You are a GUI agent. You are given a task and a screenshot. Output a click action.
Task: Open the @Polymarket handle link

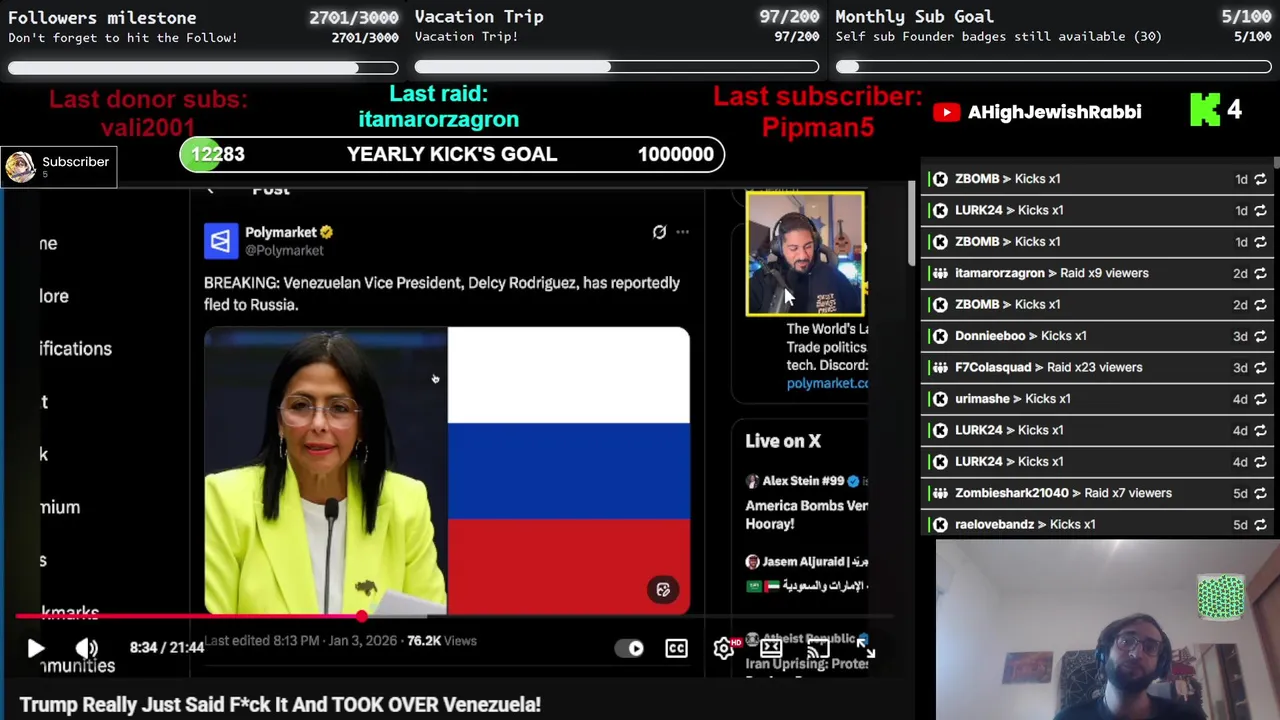point(284,251)
